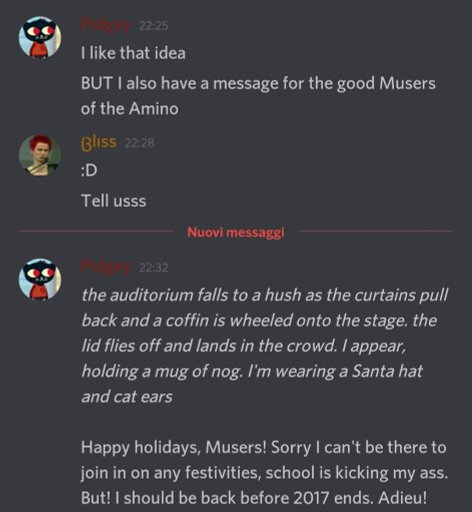Screen dimensions: 472x512
Task: Open cat avatar beside the 22:32 message
Action: [x=40, y=279]
